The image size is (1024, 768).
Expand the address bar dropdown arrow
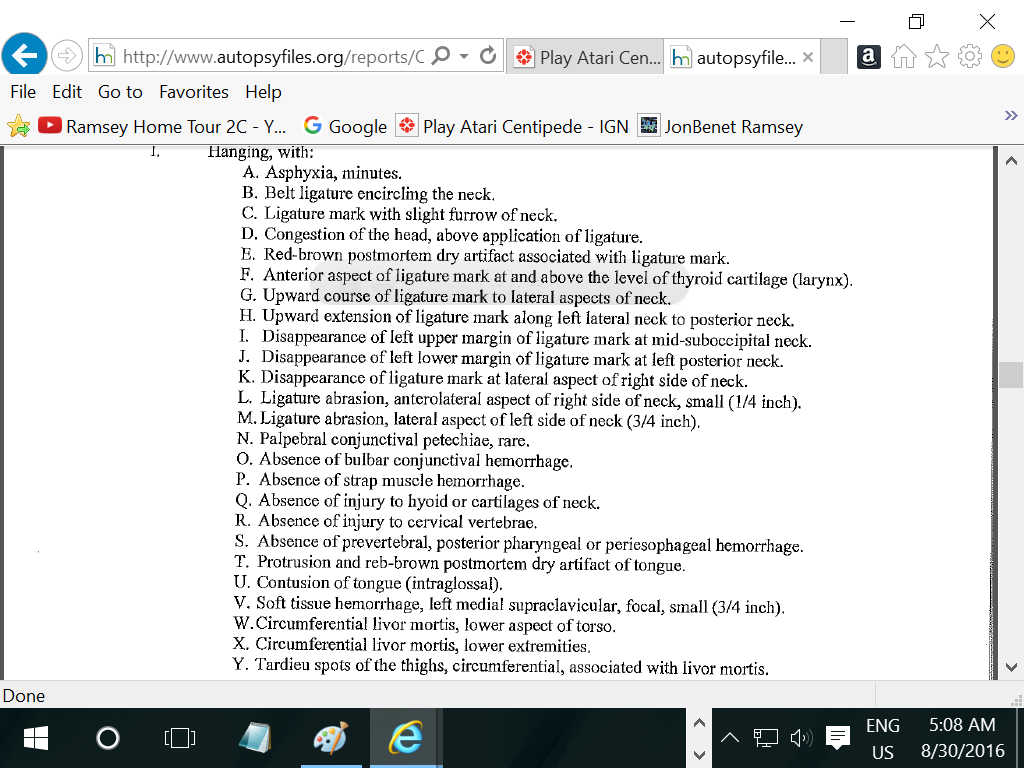point(464,57)
